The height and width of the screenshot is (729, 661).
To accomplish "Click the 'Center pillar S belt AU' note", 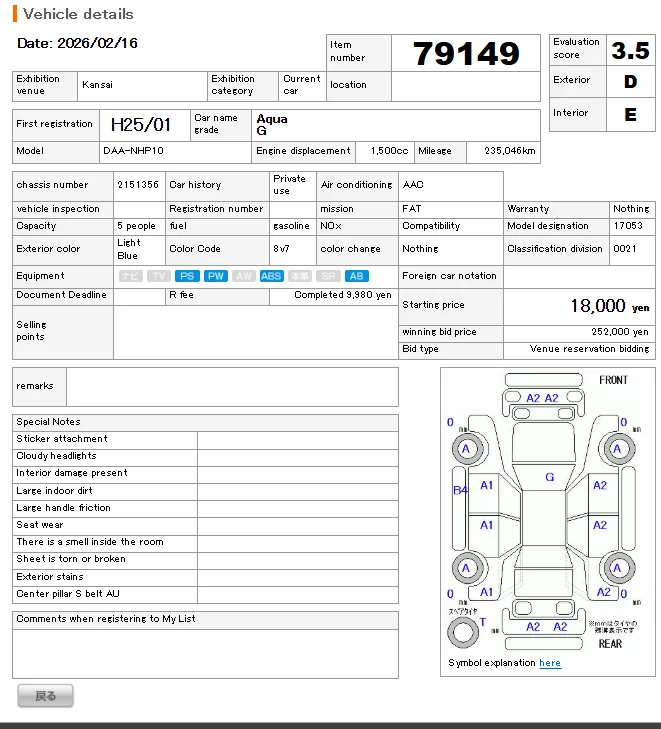I will (68, 594).
